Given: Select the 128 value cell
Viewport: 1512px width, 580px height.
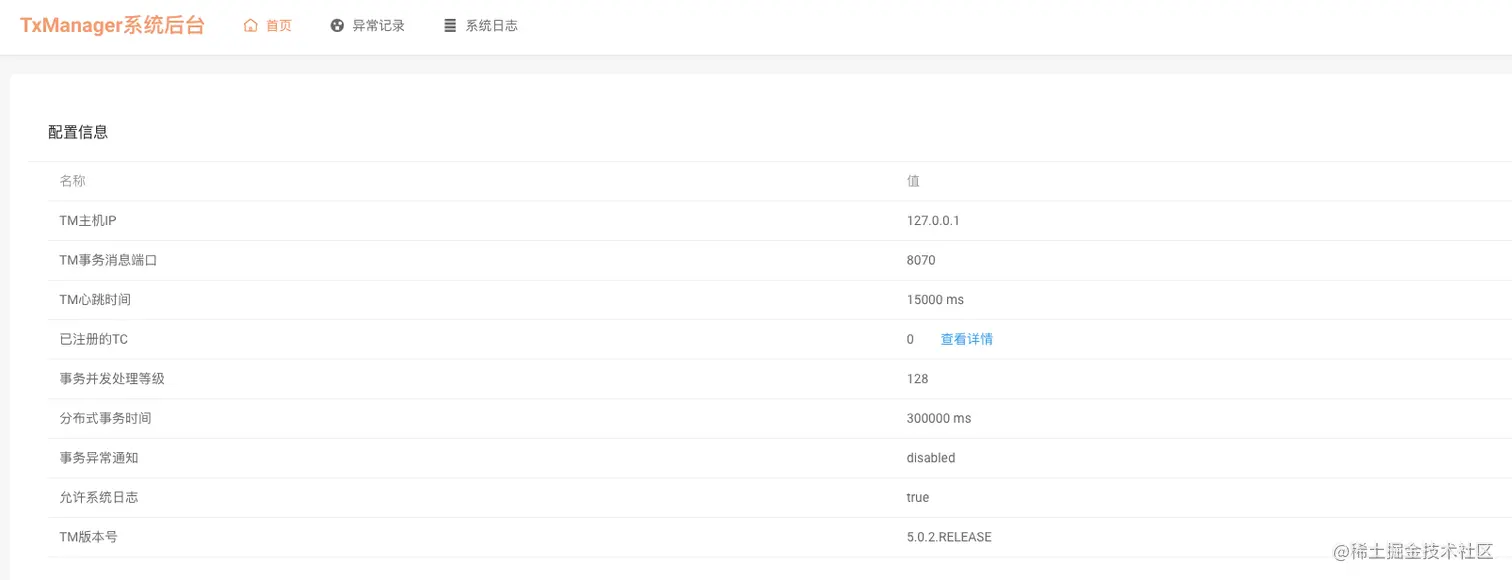Looking at the screenshot, I should click(917, 378).
